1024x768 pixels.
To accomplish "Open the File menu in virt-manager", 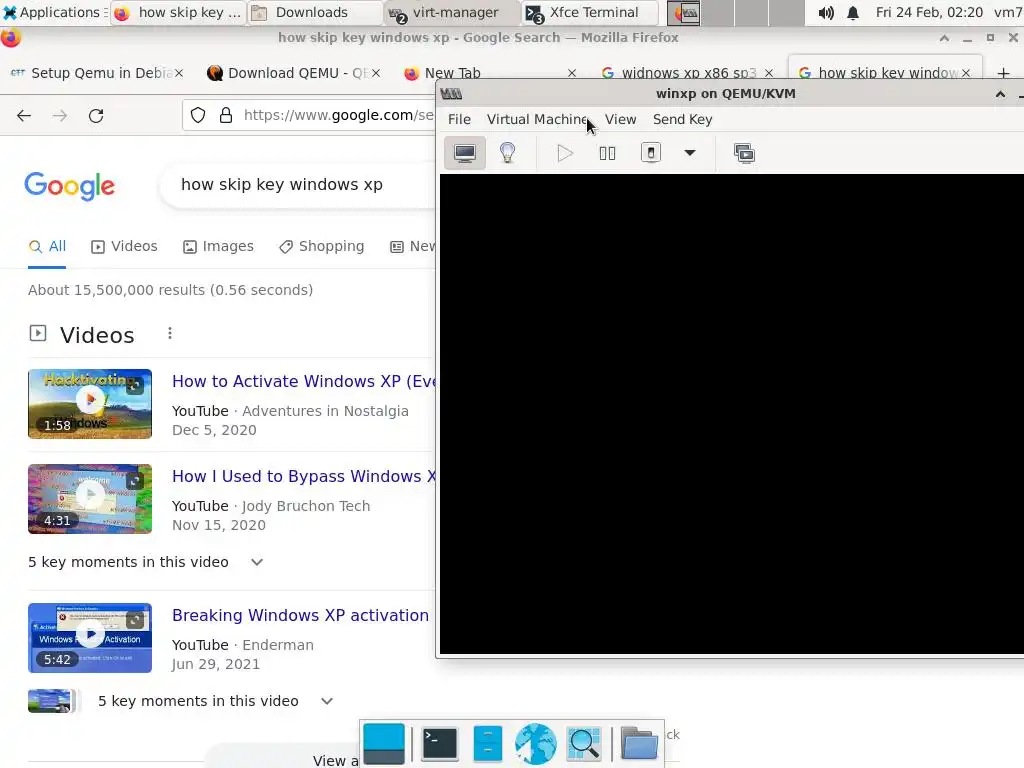I will tap(459, 120).
